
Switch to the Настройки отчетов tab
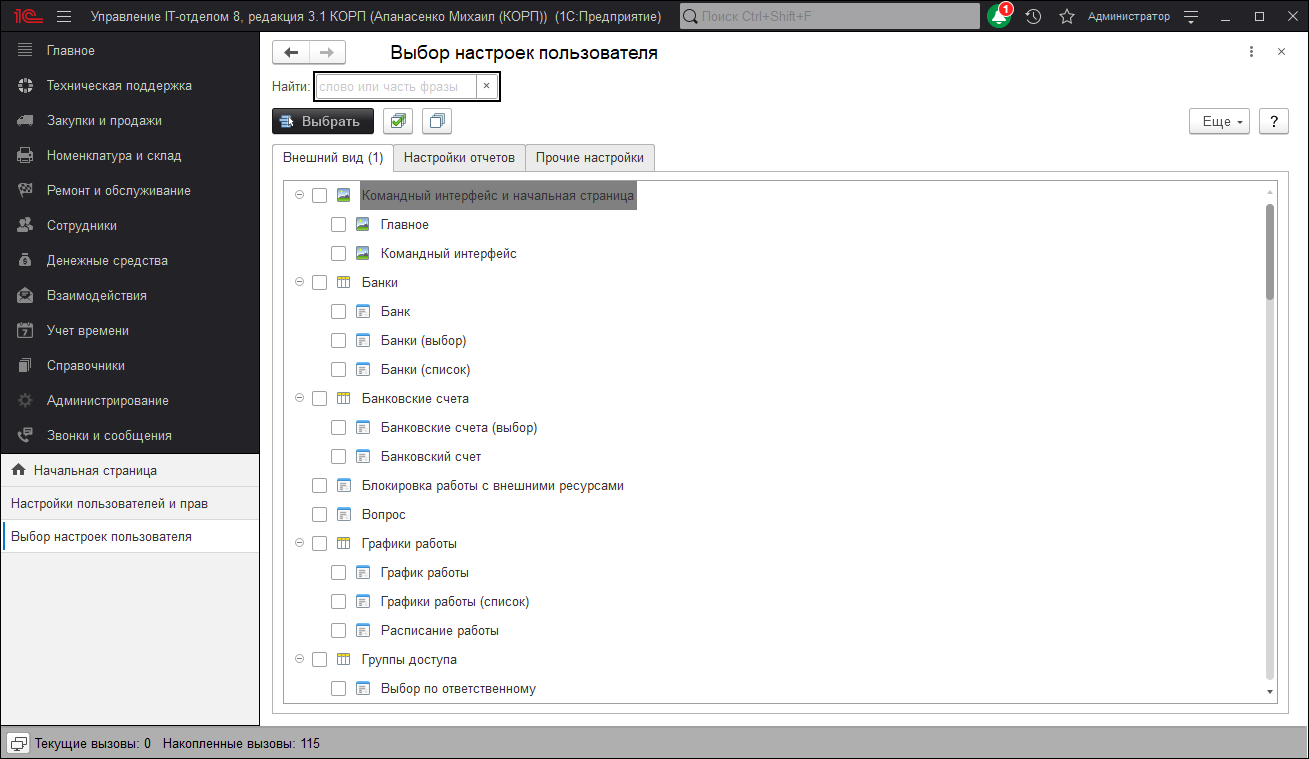coord(459,158)
